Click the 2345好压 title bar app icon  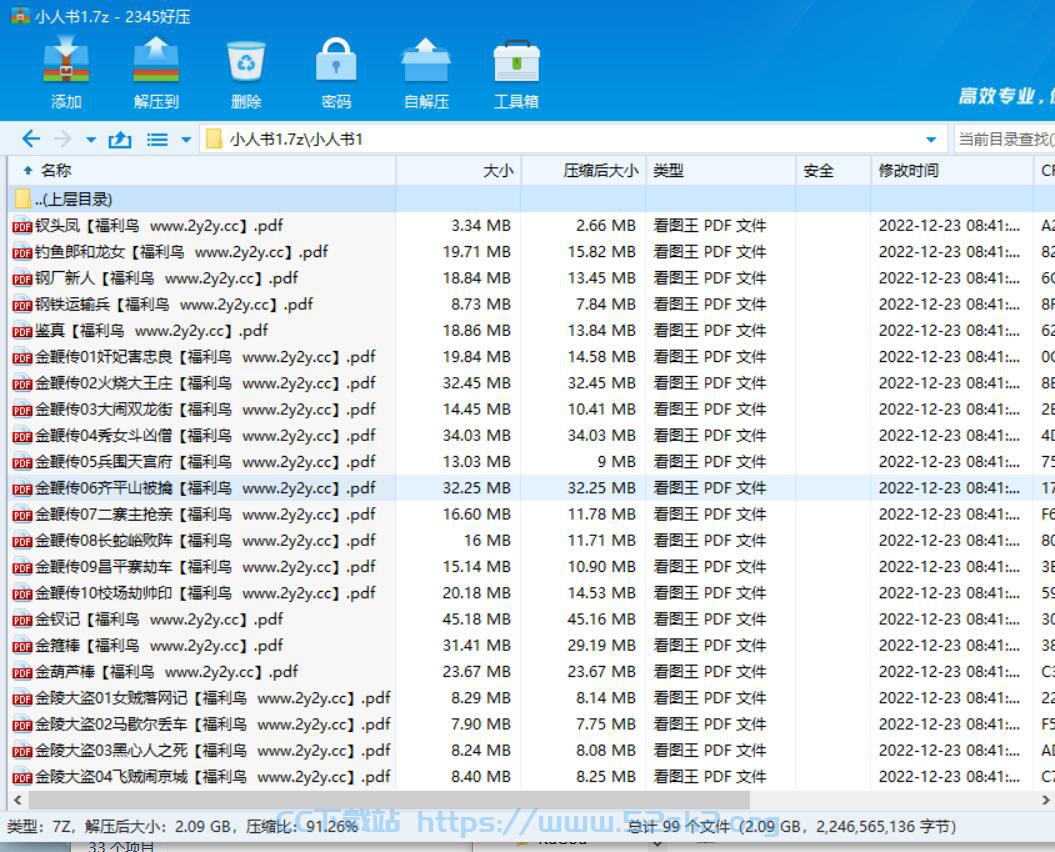(x=20, y=15)
